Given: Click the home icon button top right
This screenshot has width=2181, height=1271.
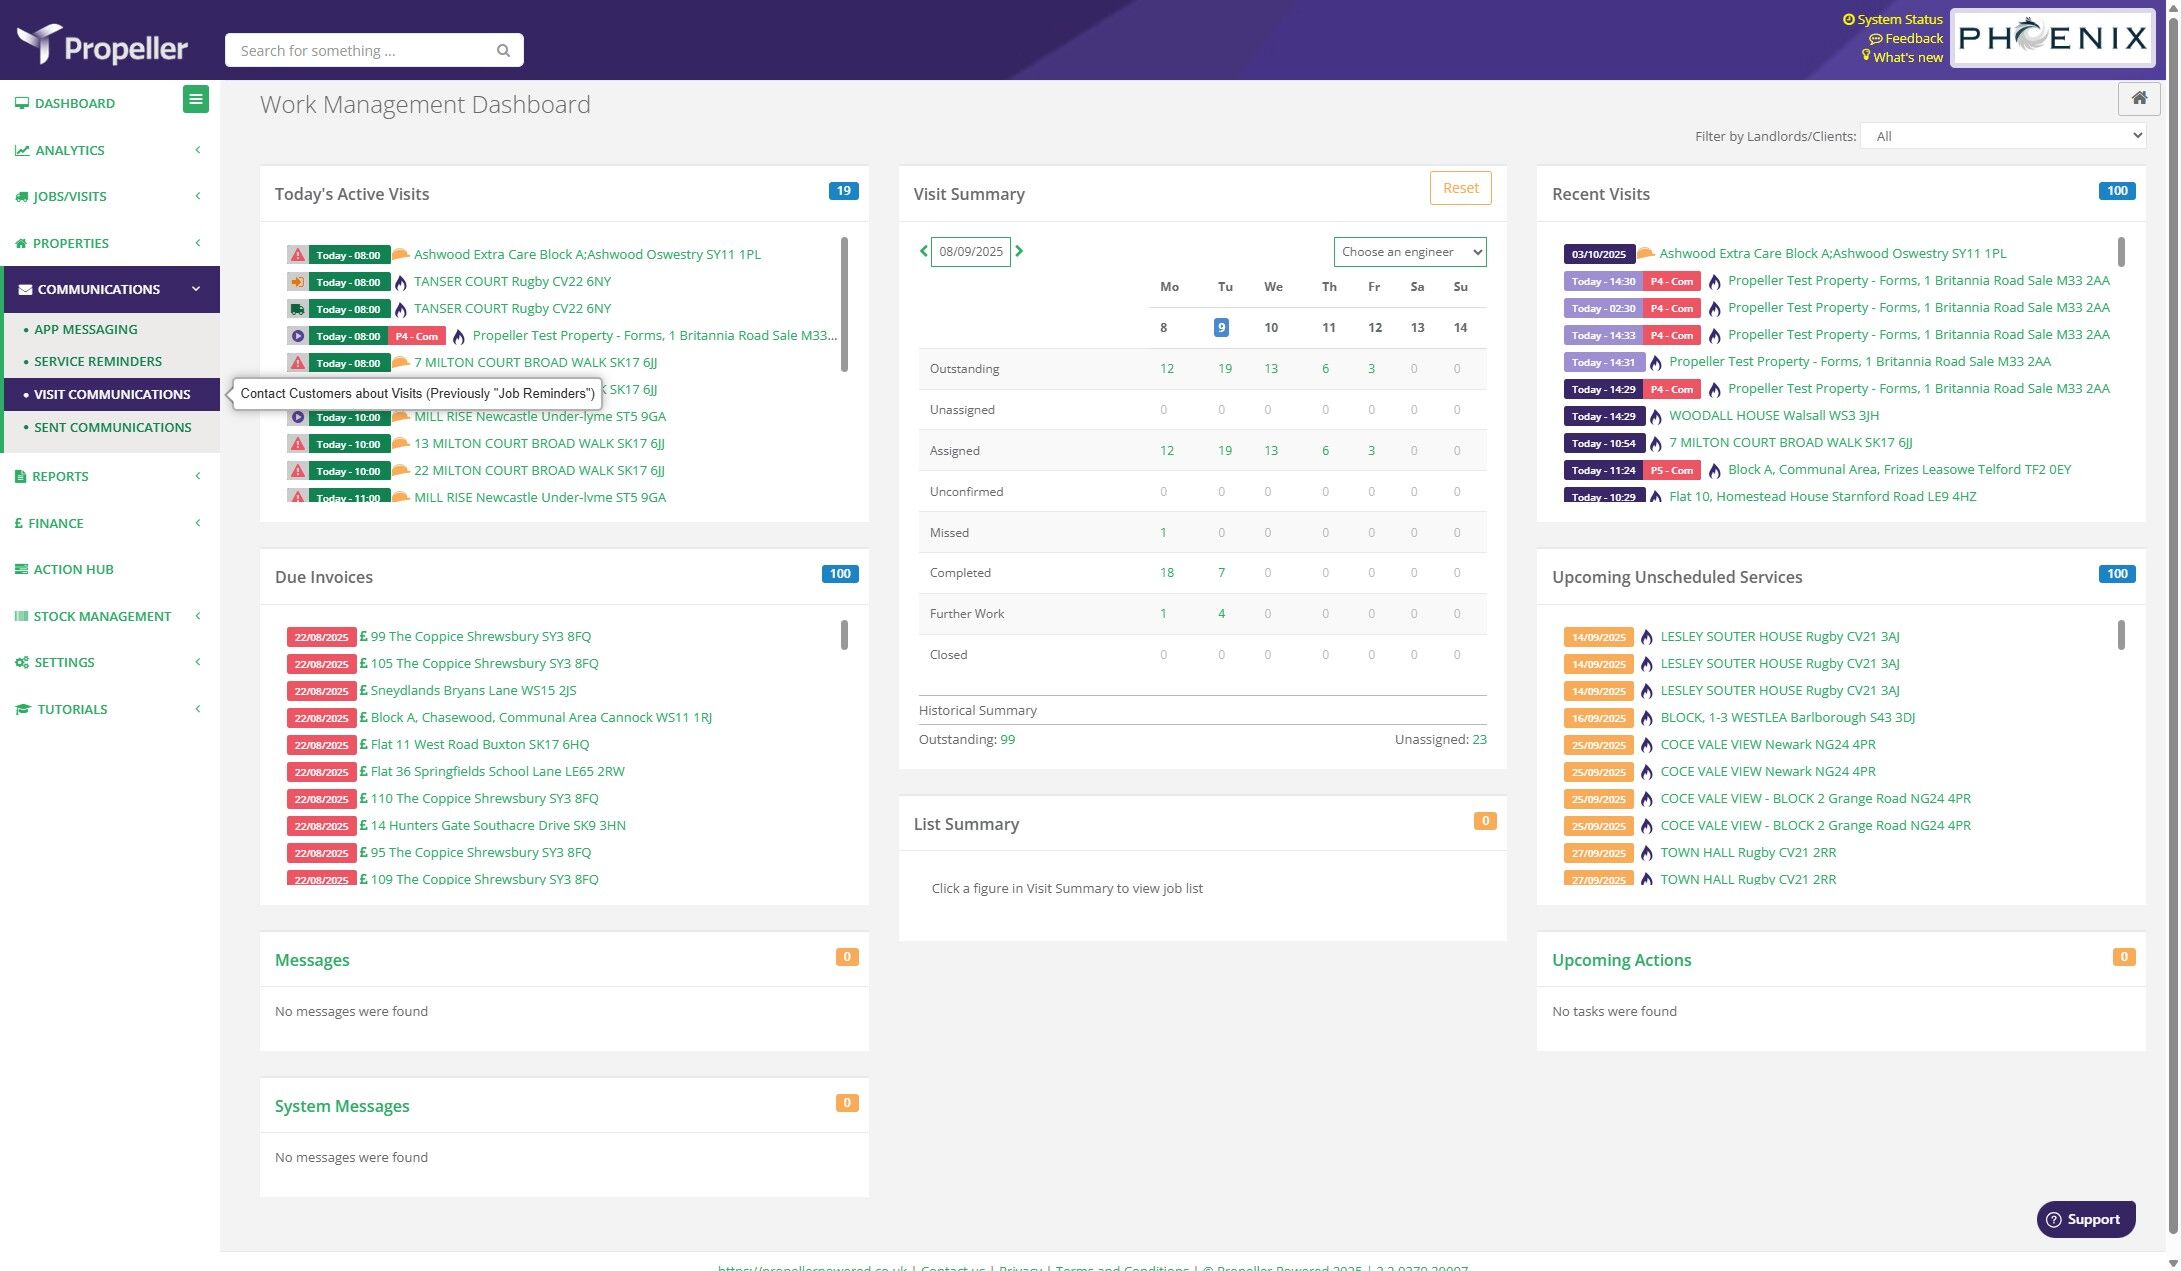Looking at the screenshot, I should pyautogui.click(x=2139, y=98).
